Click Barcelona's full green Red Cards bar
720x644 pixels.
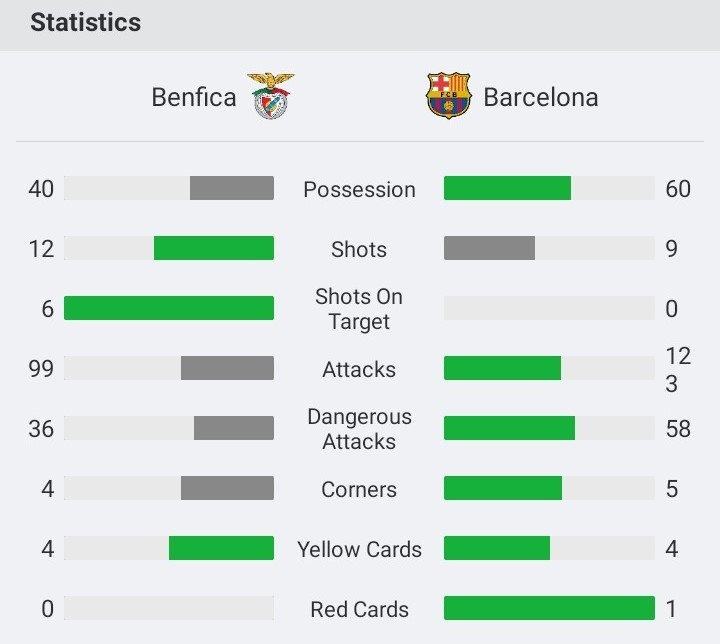[549, 608]
